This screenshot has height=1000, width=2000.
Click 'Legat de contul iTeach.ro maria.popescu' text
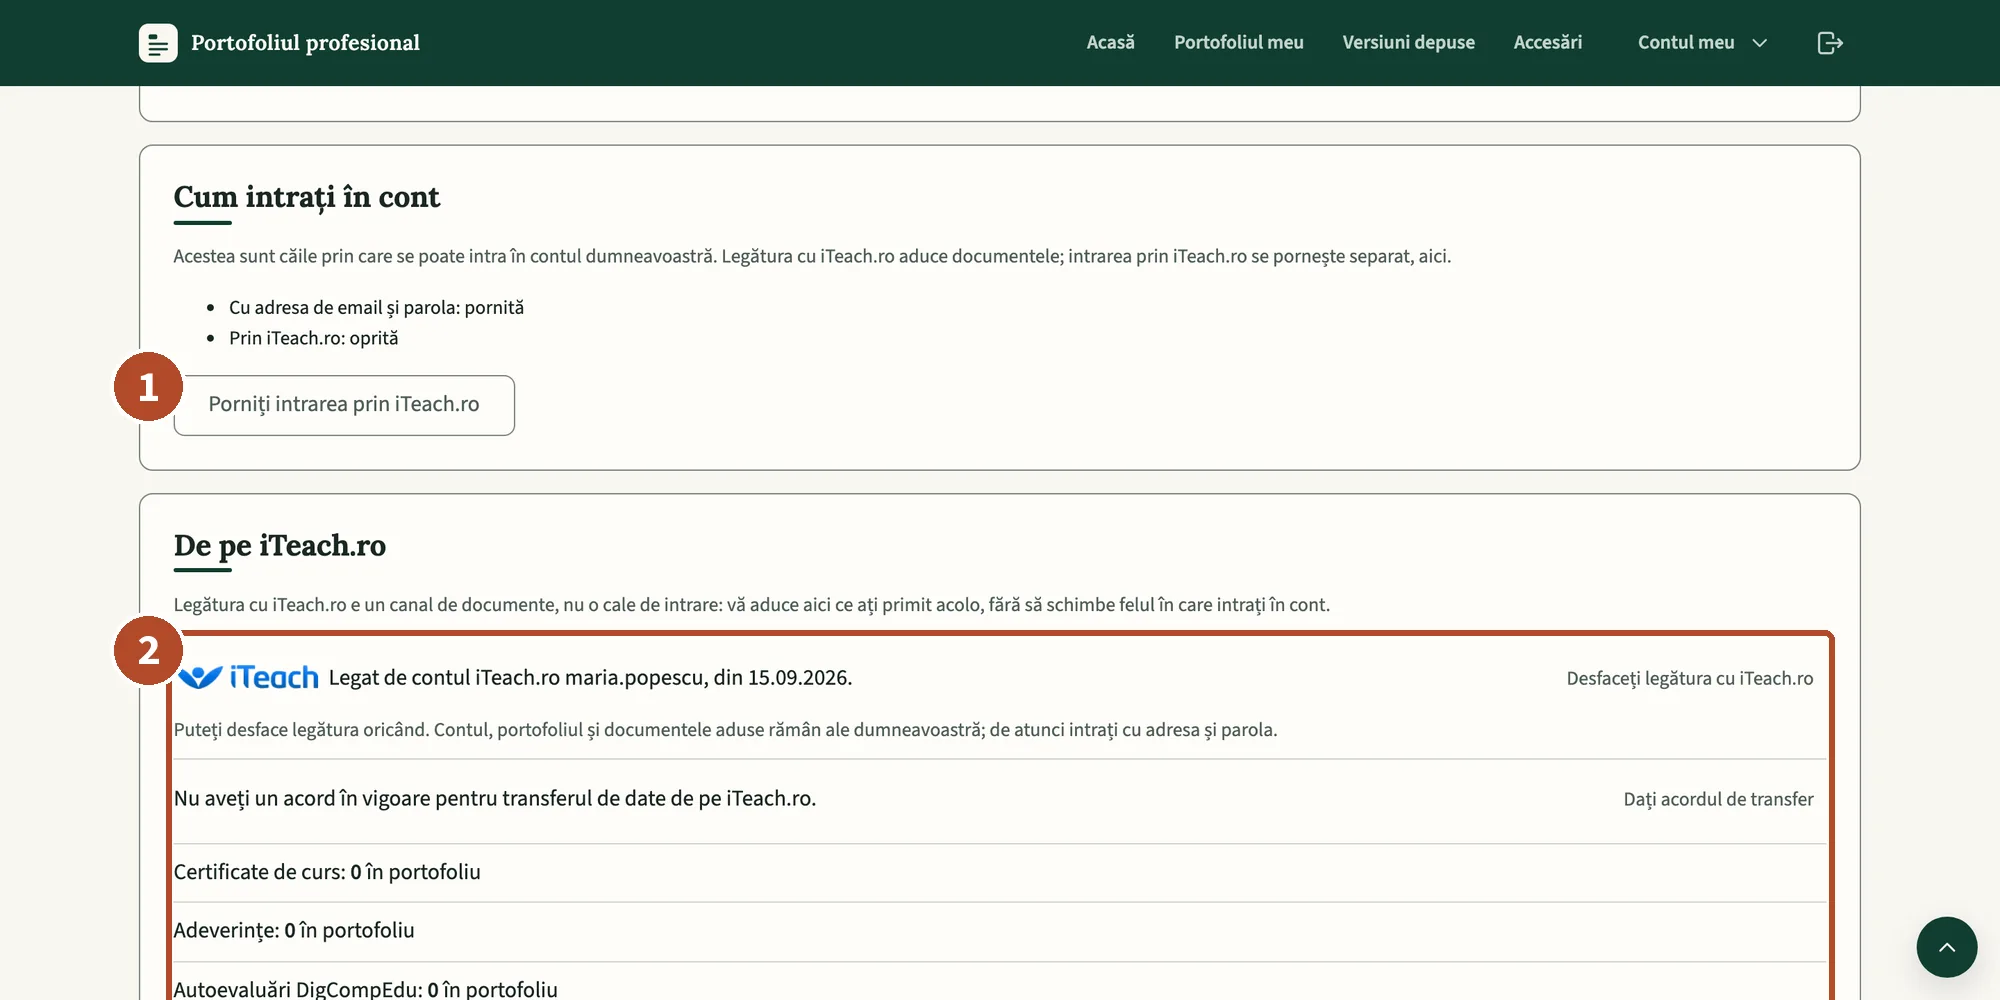pyautogui.click(x=590, y=678)
